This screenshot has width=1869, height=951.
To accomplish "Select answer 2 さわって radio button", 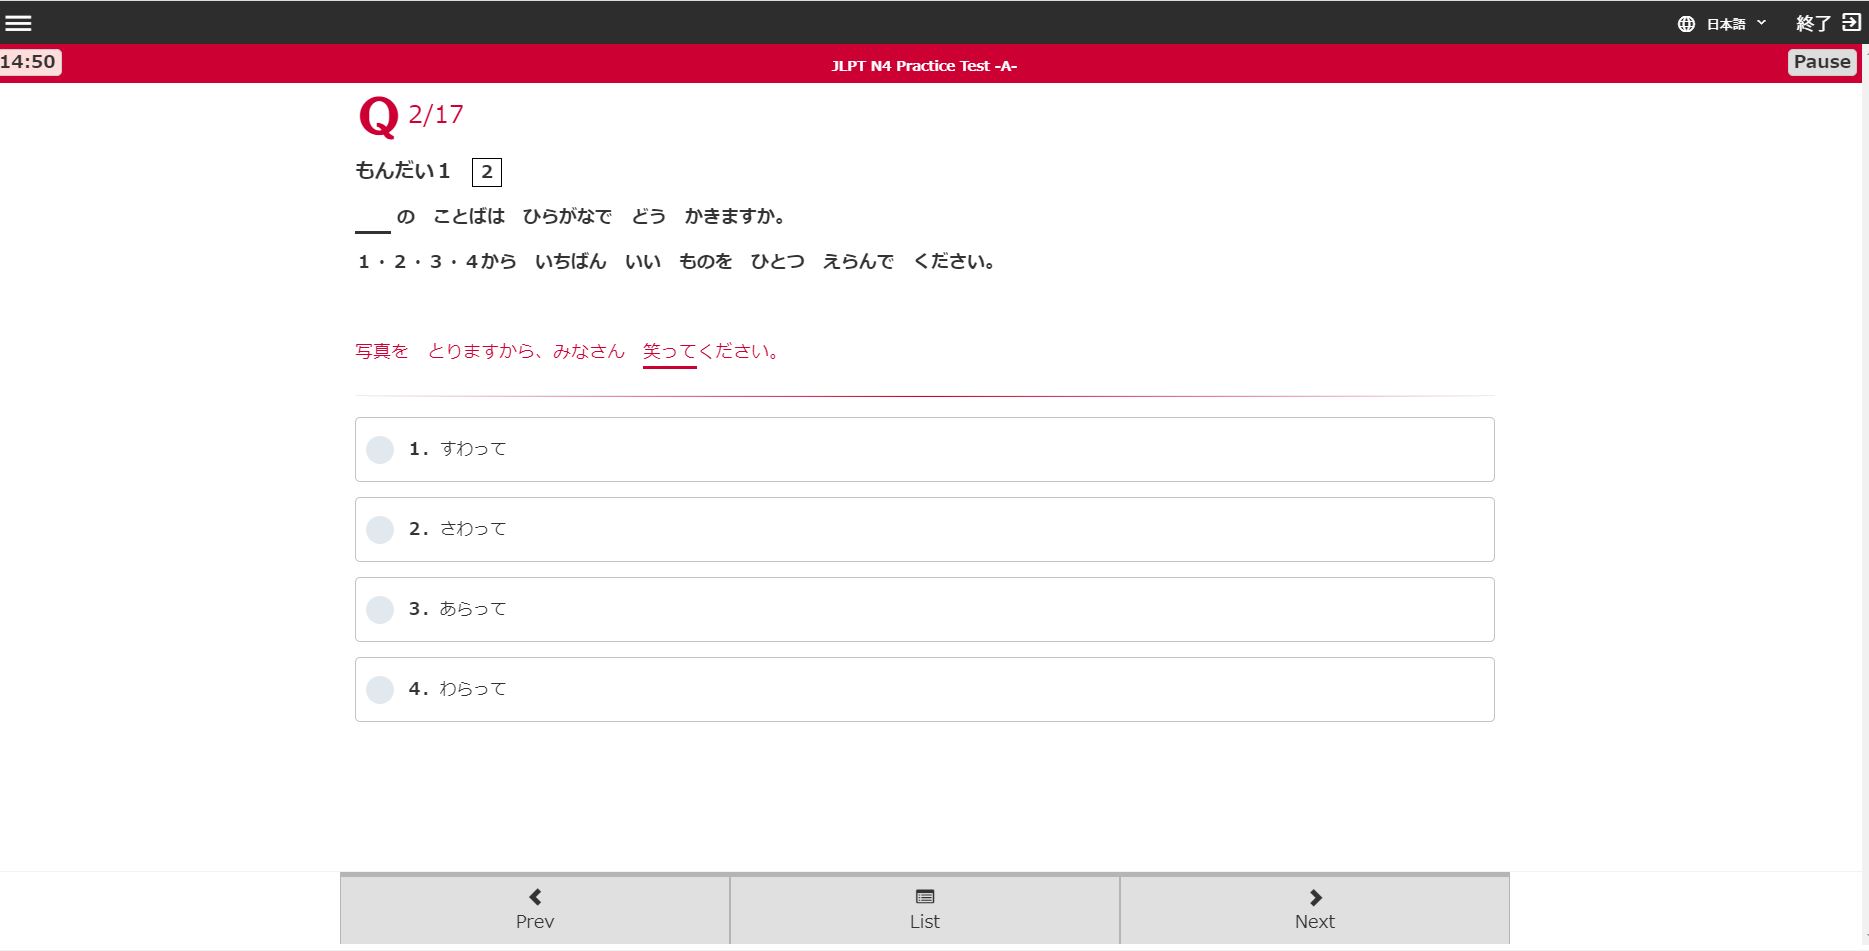I will (380, 530).
